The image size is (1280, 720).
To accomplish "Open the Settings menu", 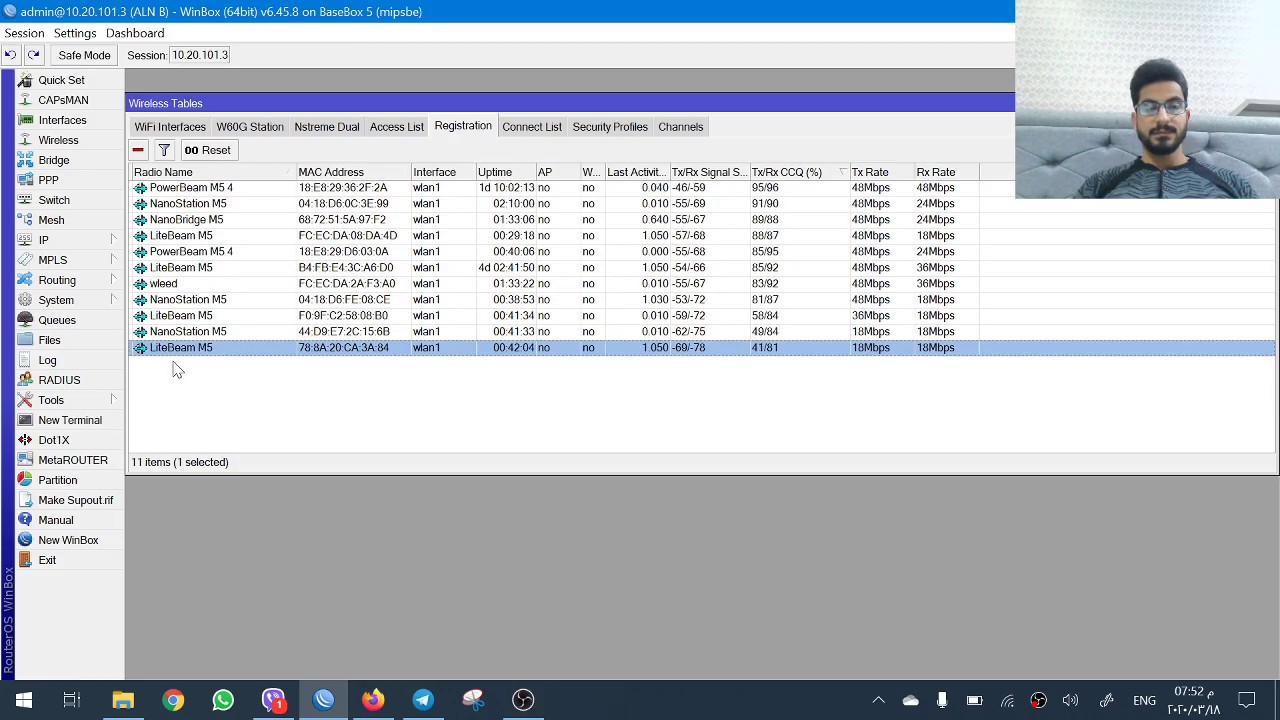I will [x=75, y=33].
